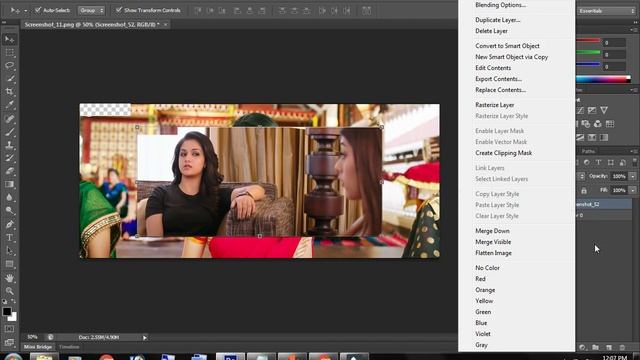The height and width of the screenshot is (360, 640).
Task: Toggle Quick Mask mode icon
Action: point(9,329)
